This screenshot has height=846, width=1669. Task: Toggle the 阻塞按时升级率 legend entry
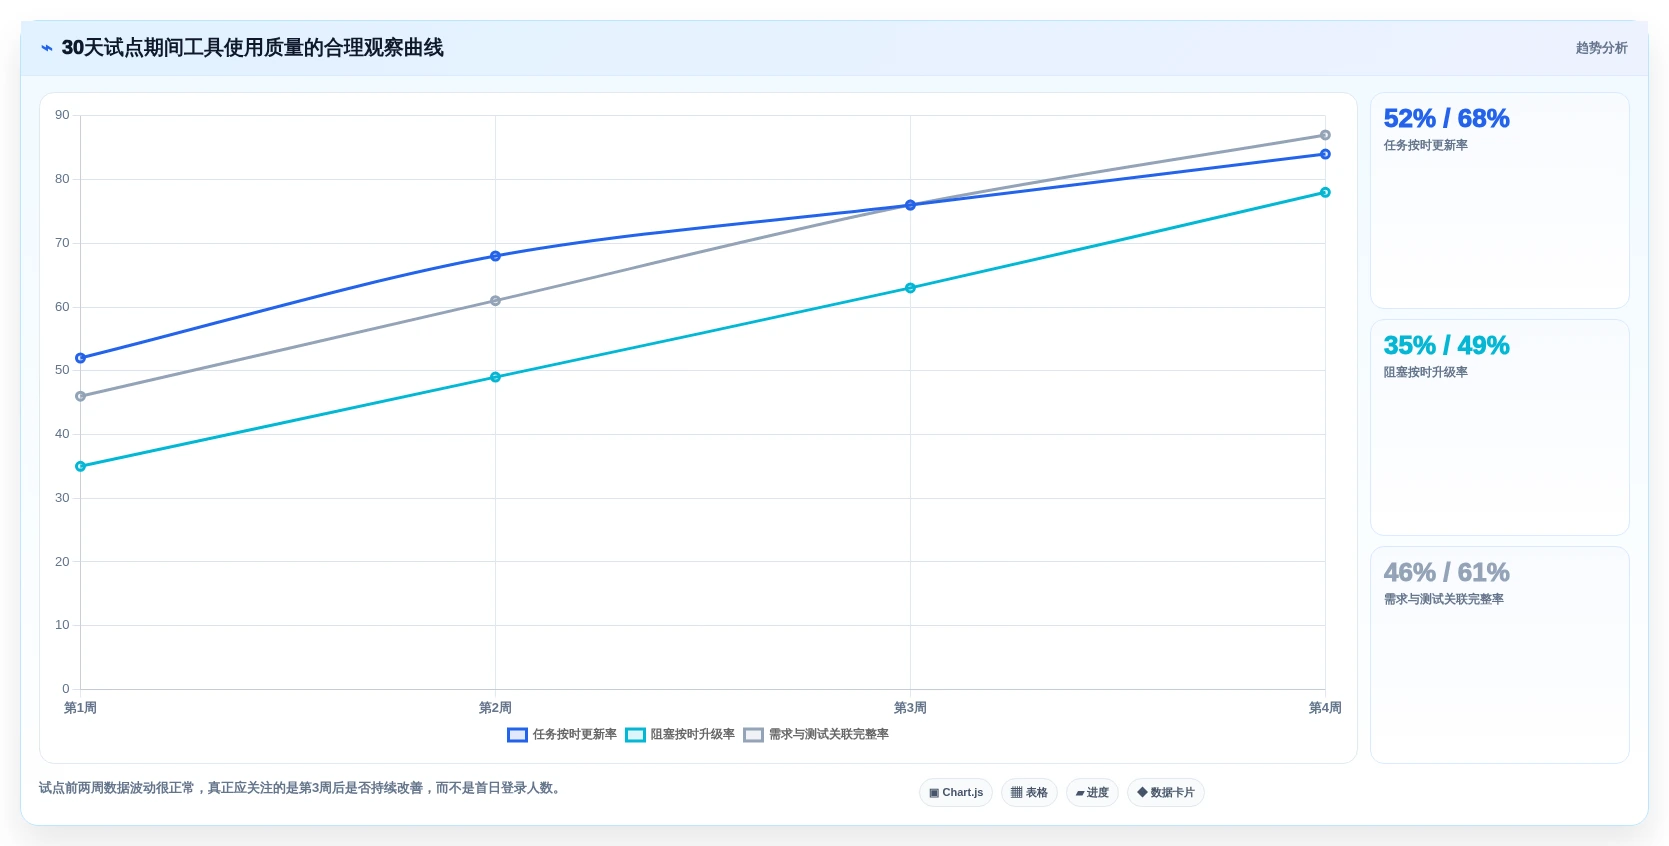click(x=680, y=735)
